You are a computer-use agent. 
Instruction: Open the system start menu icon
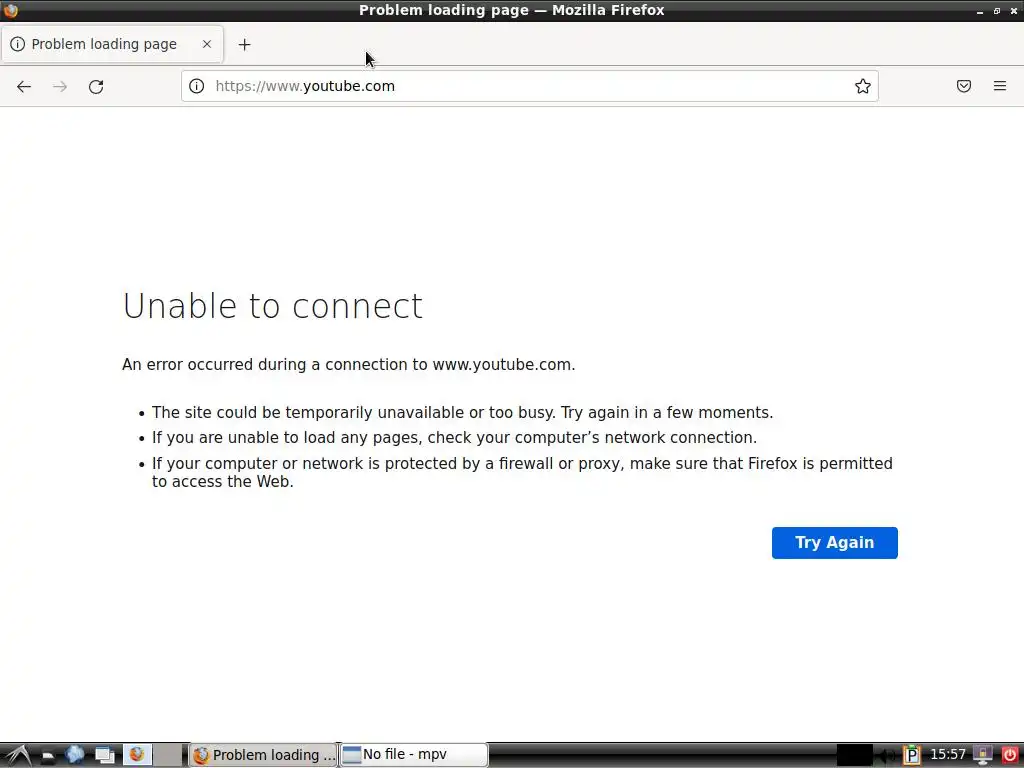tap(17, 756)
